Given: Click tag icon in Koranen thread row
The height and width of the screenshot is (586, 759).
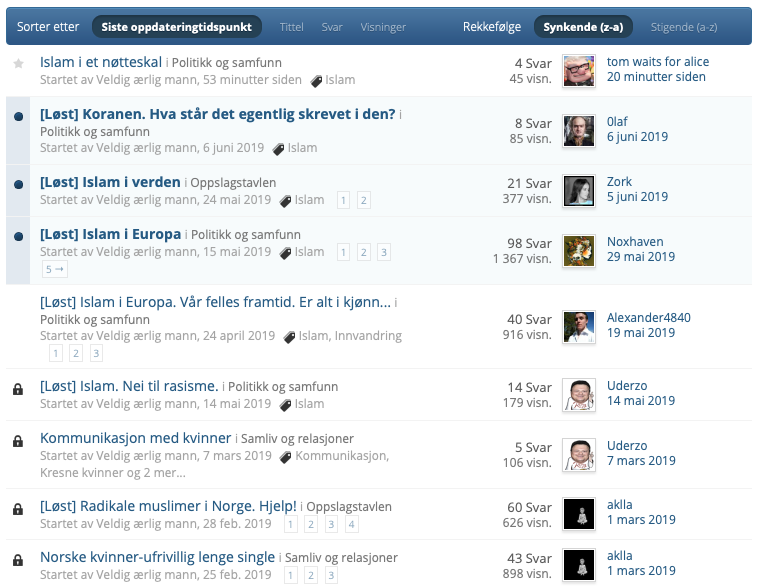Looking at the screenshot, I should [x=278, y=149].
